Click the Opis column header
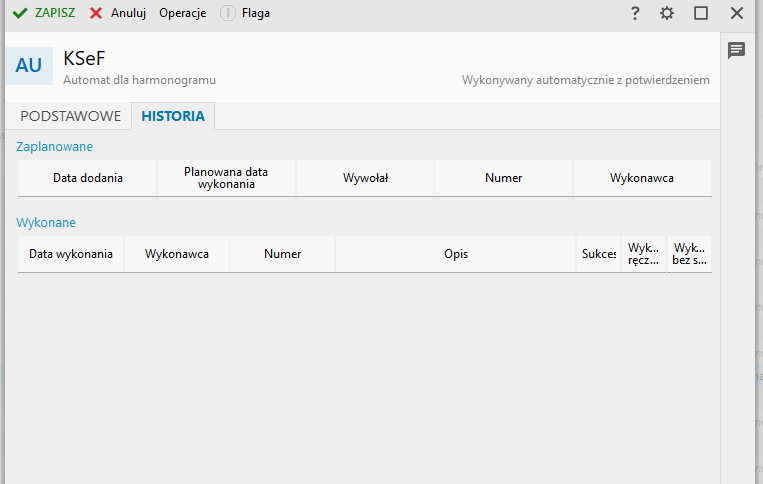The width and height of the screenshot is (763, 484). tap(456, 254)
